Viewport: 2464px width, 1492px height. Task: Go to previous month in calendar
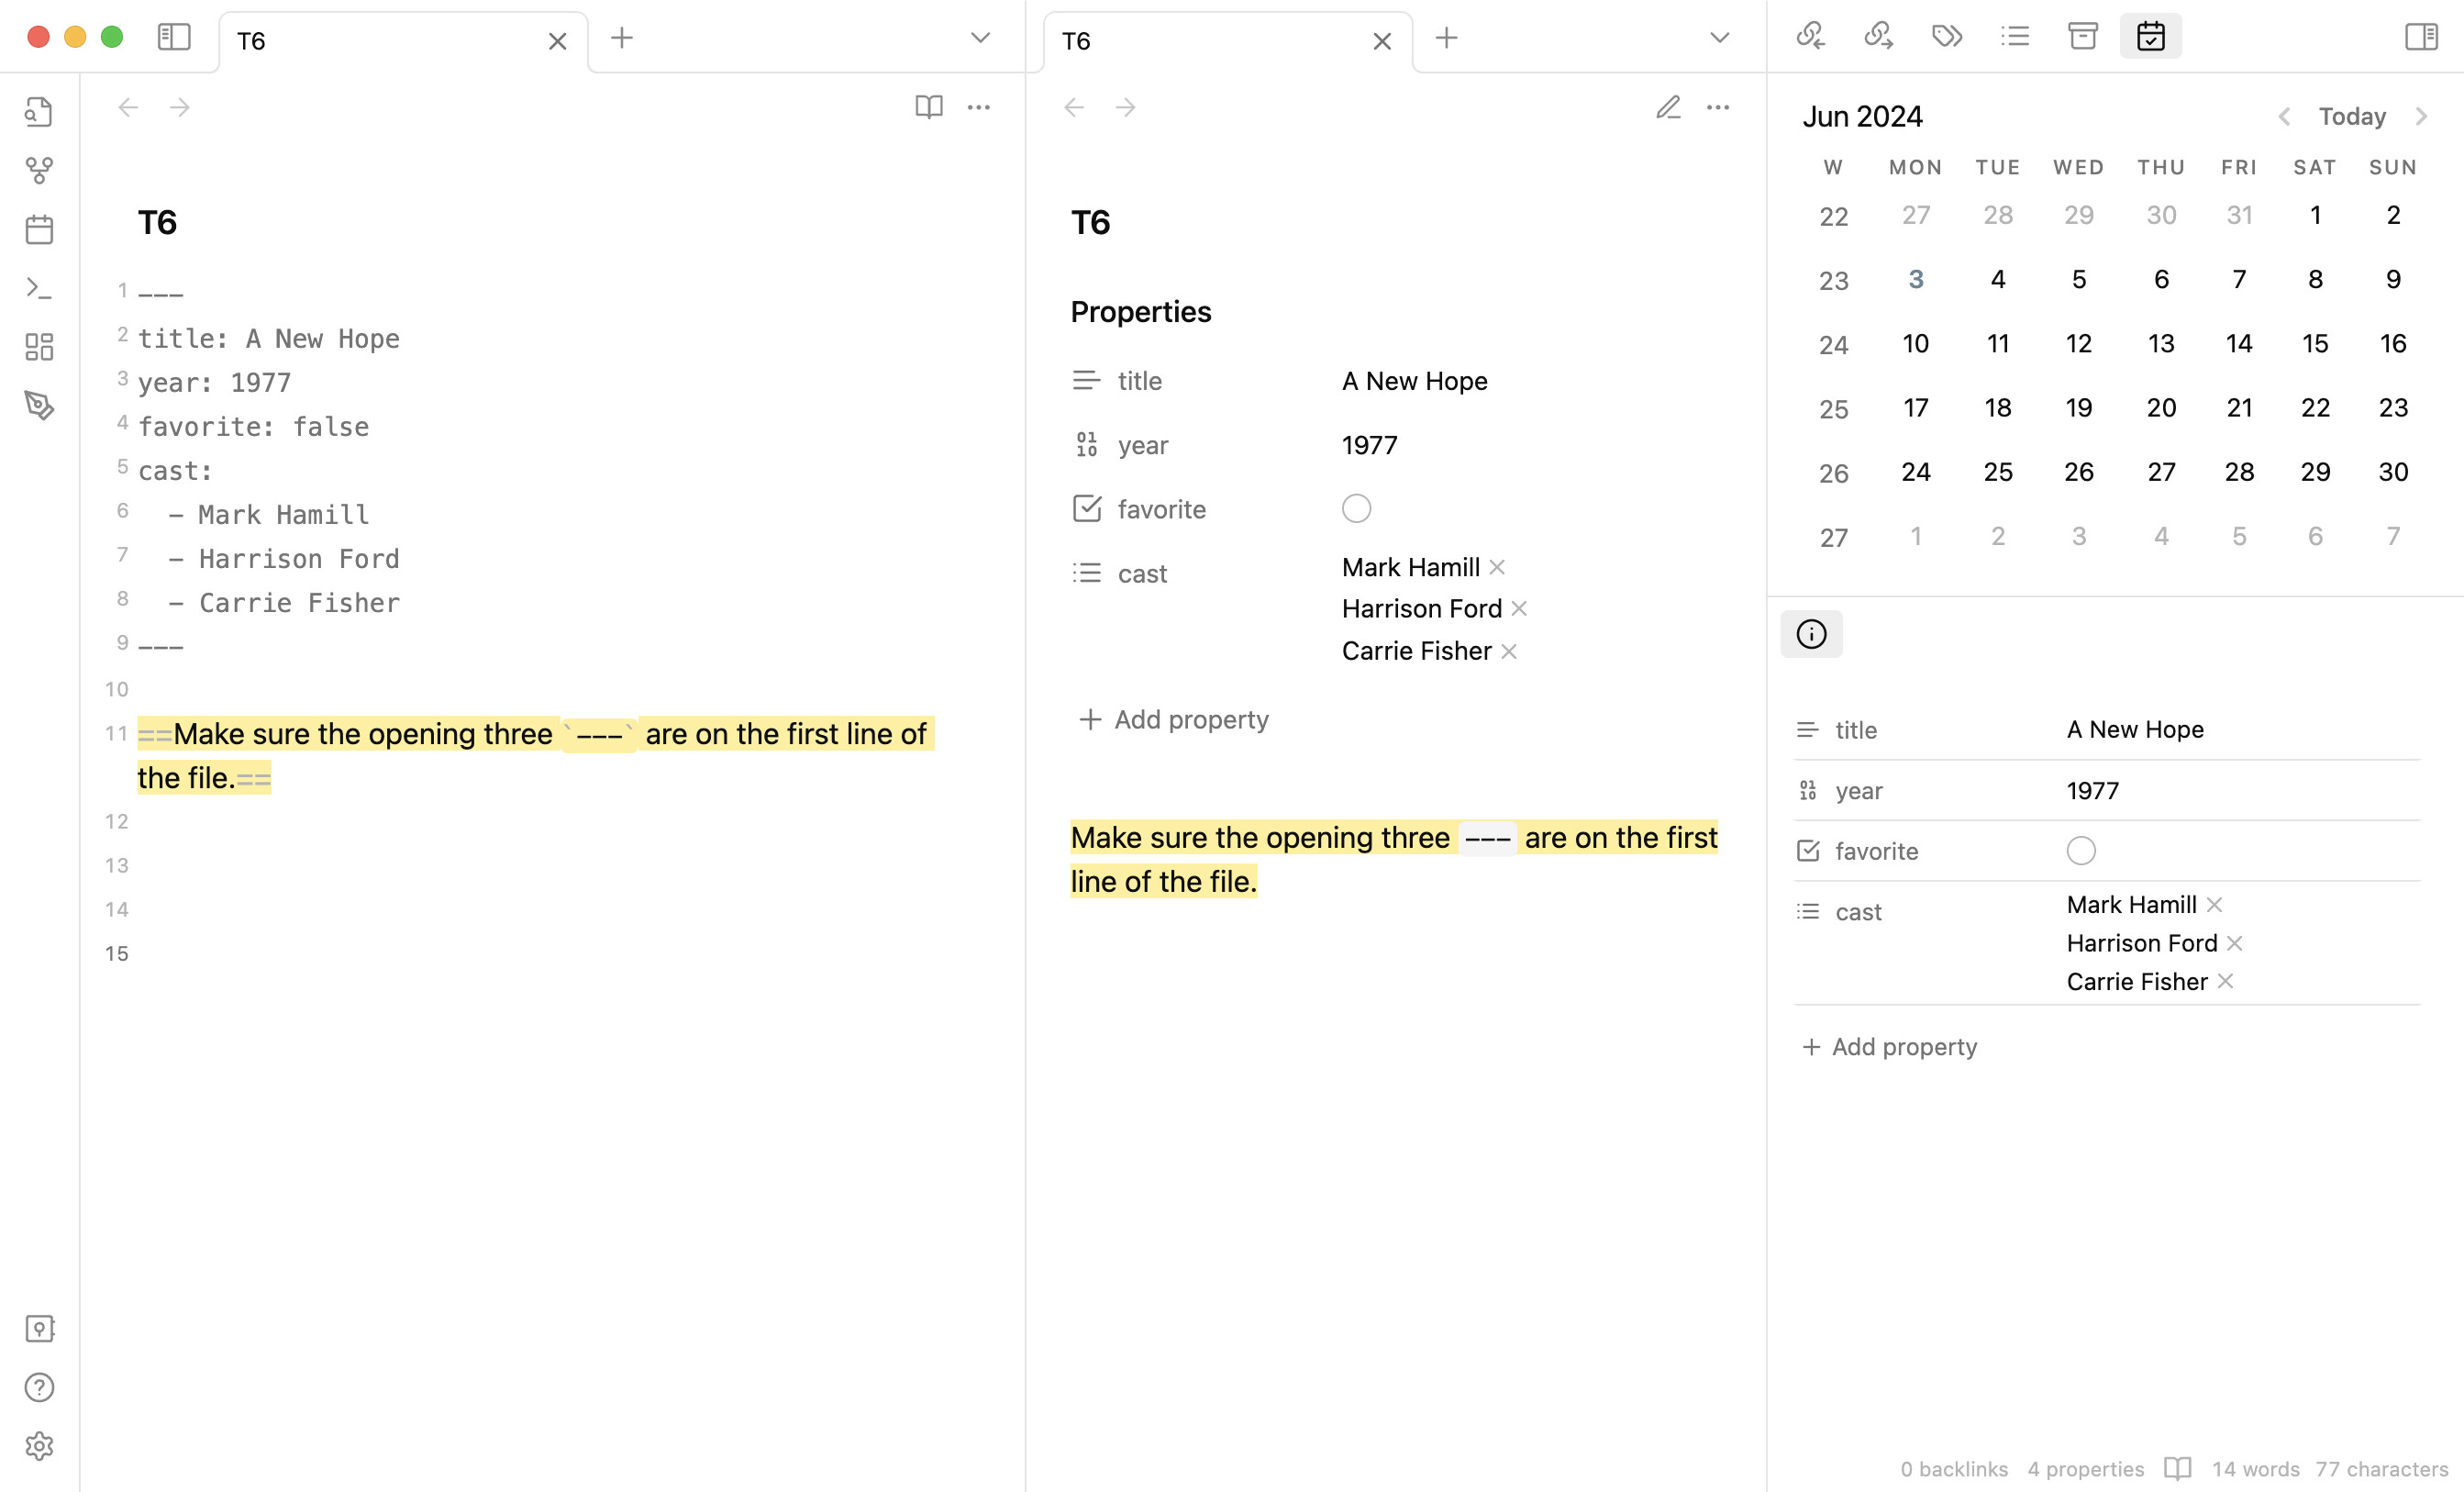[x=2284, y=117]
